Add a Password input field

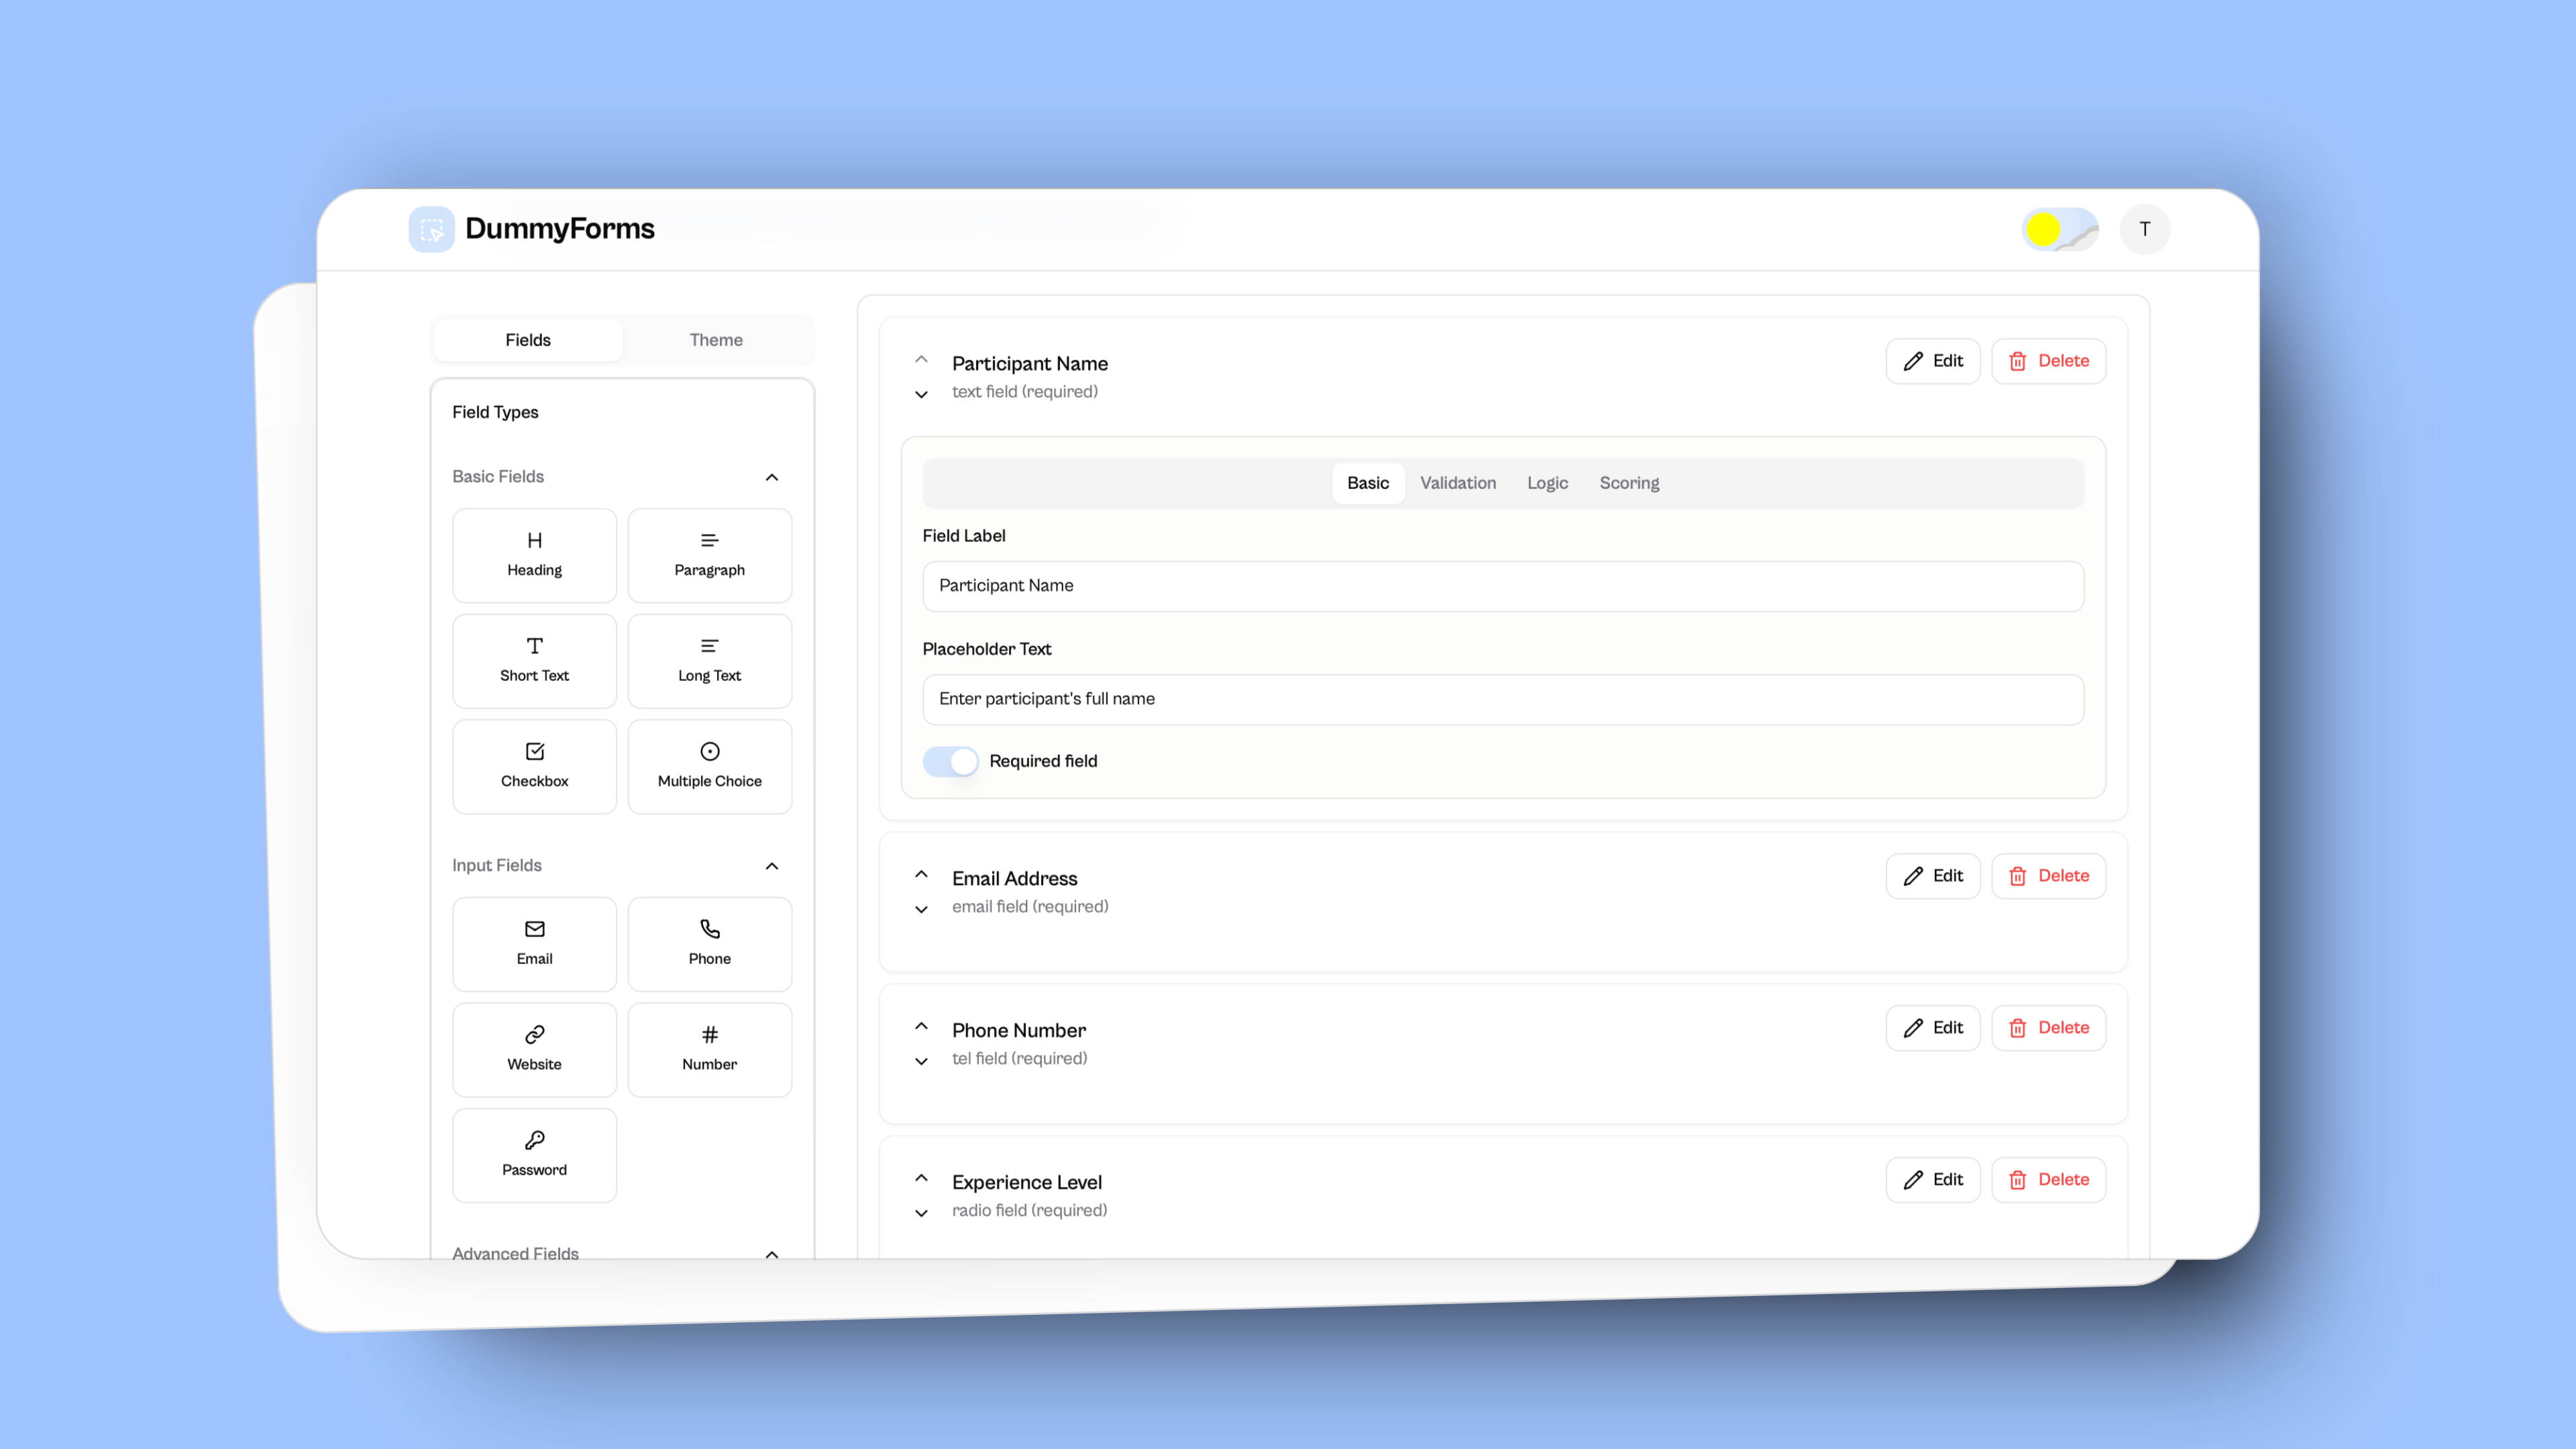pos(534,1155)
